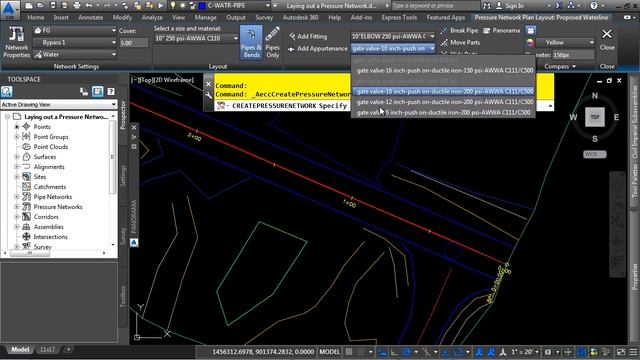Image resolution: width=640 pixels, height=360 pixels.
Task: Open the Network Properties tool
Action: (16, 42)
